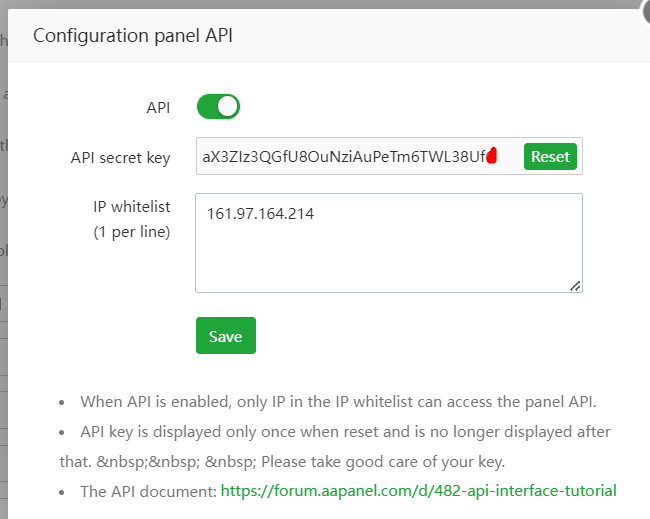This screenshot has height=519, width=650.
Task: Open the API interface tutorial forum link
Action: (x=418, y=490)
